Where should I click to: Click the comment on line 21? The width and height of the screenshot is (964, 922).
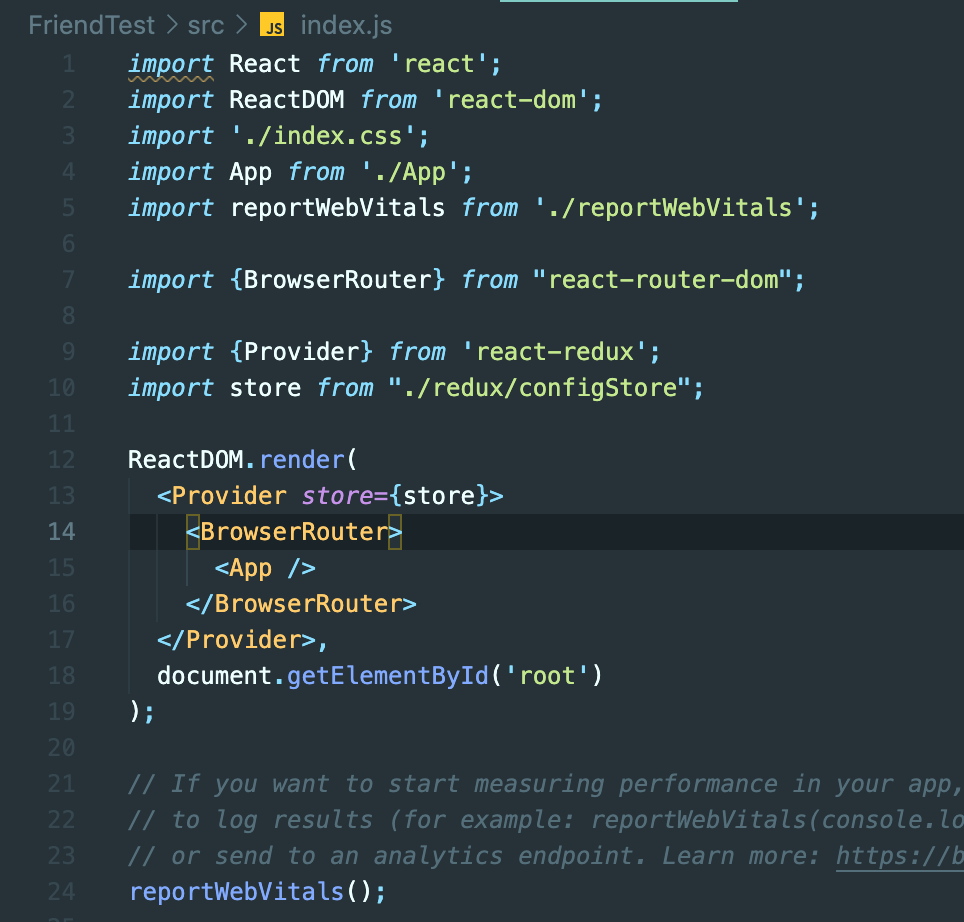point(546,784)
